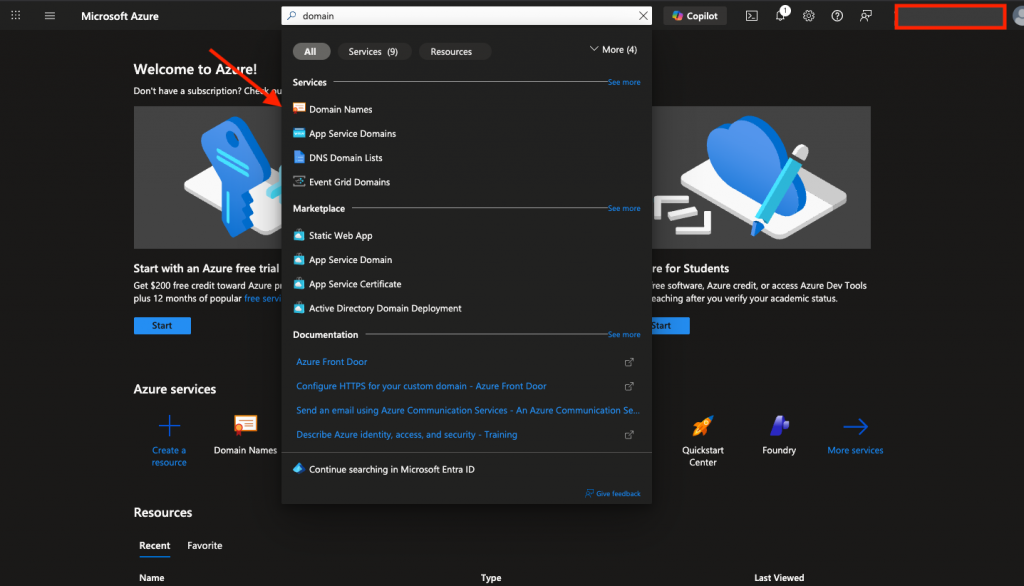Image resolution: width=1024 pixels, height=586 pixels.
Task: Click the Last Viewed column header
Action: click(779, 578)
